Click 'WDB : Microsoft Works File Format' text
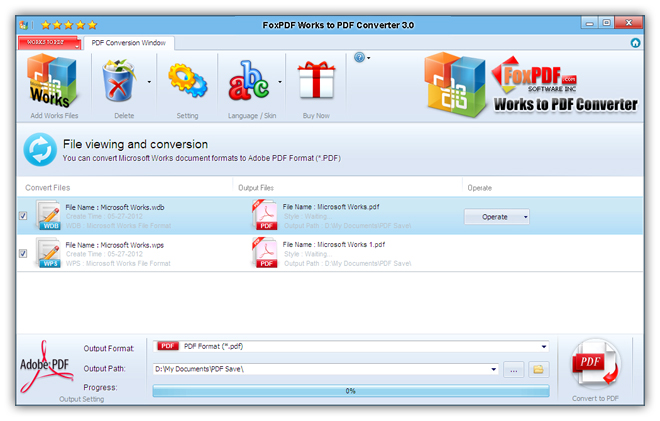Screen dimensions: 660x421 point(118,226)
